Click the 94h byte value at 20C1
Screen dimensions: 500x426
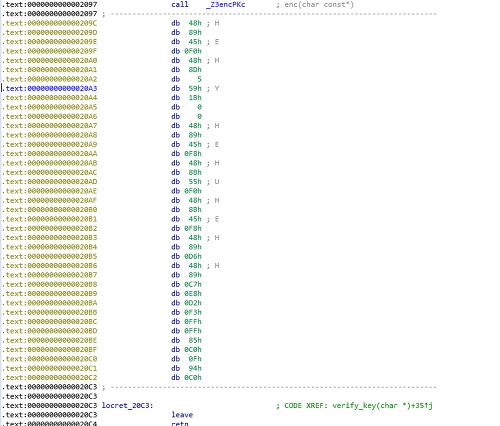click(x=195, y=368)
